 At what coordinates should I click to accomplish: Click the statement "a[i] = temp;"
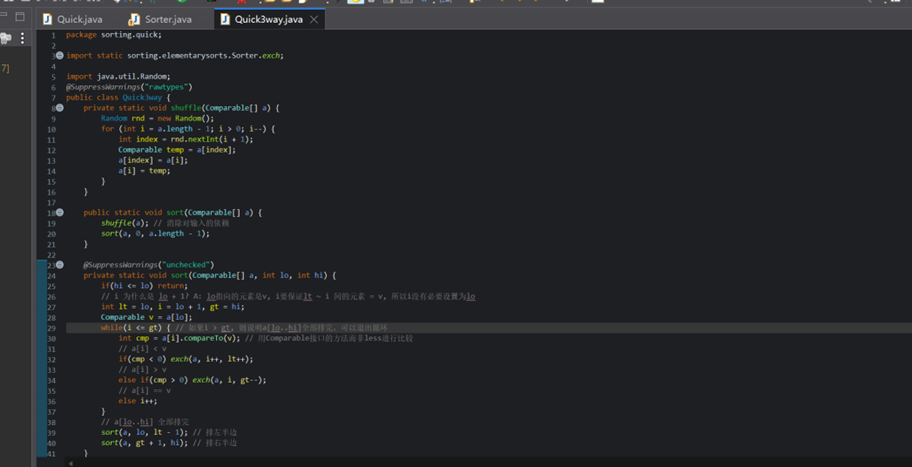144,171
